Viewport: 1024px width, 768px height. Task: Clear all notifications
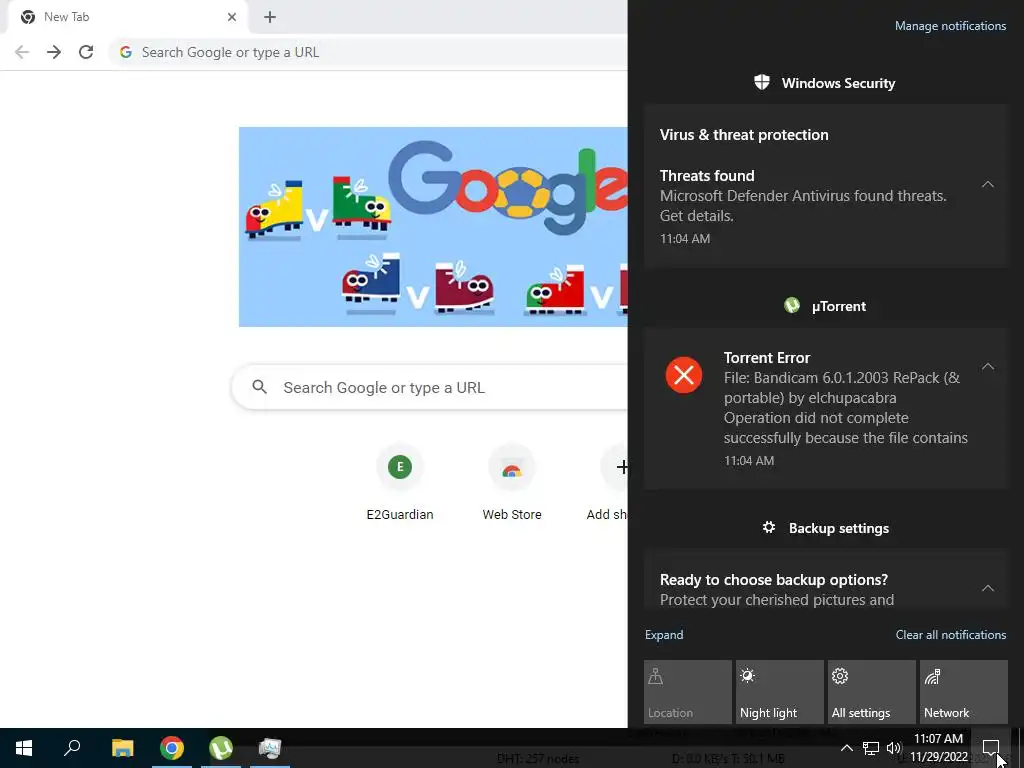[x=951, y=635]
